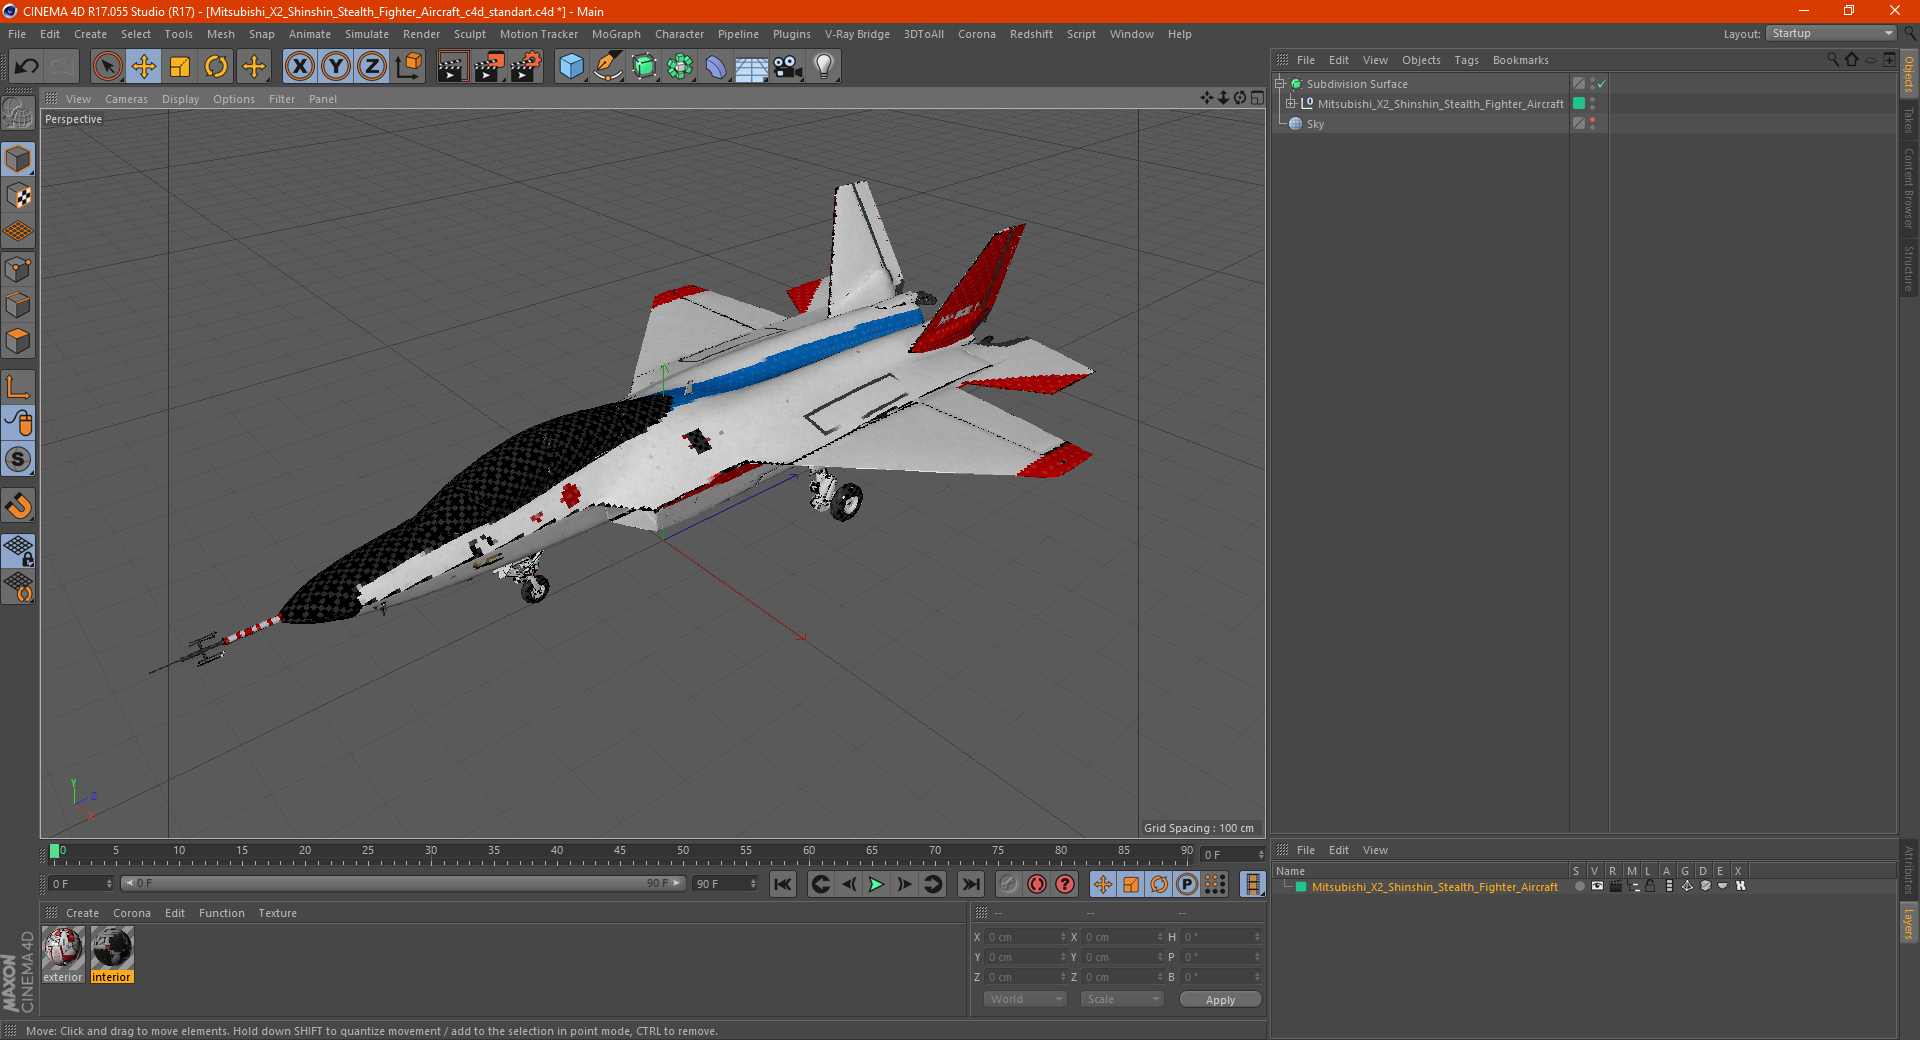
Task: Play the animation forward
Action: pyautogui.click(x=876, y=884)
